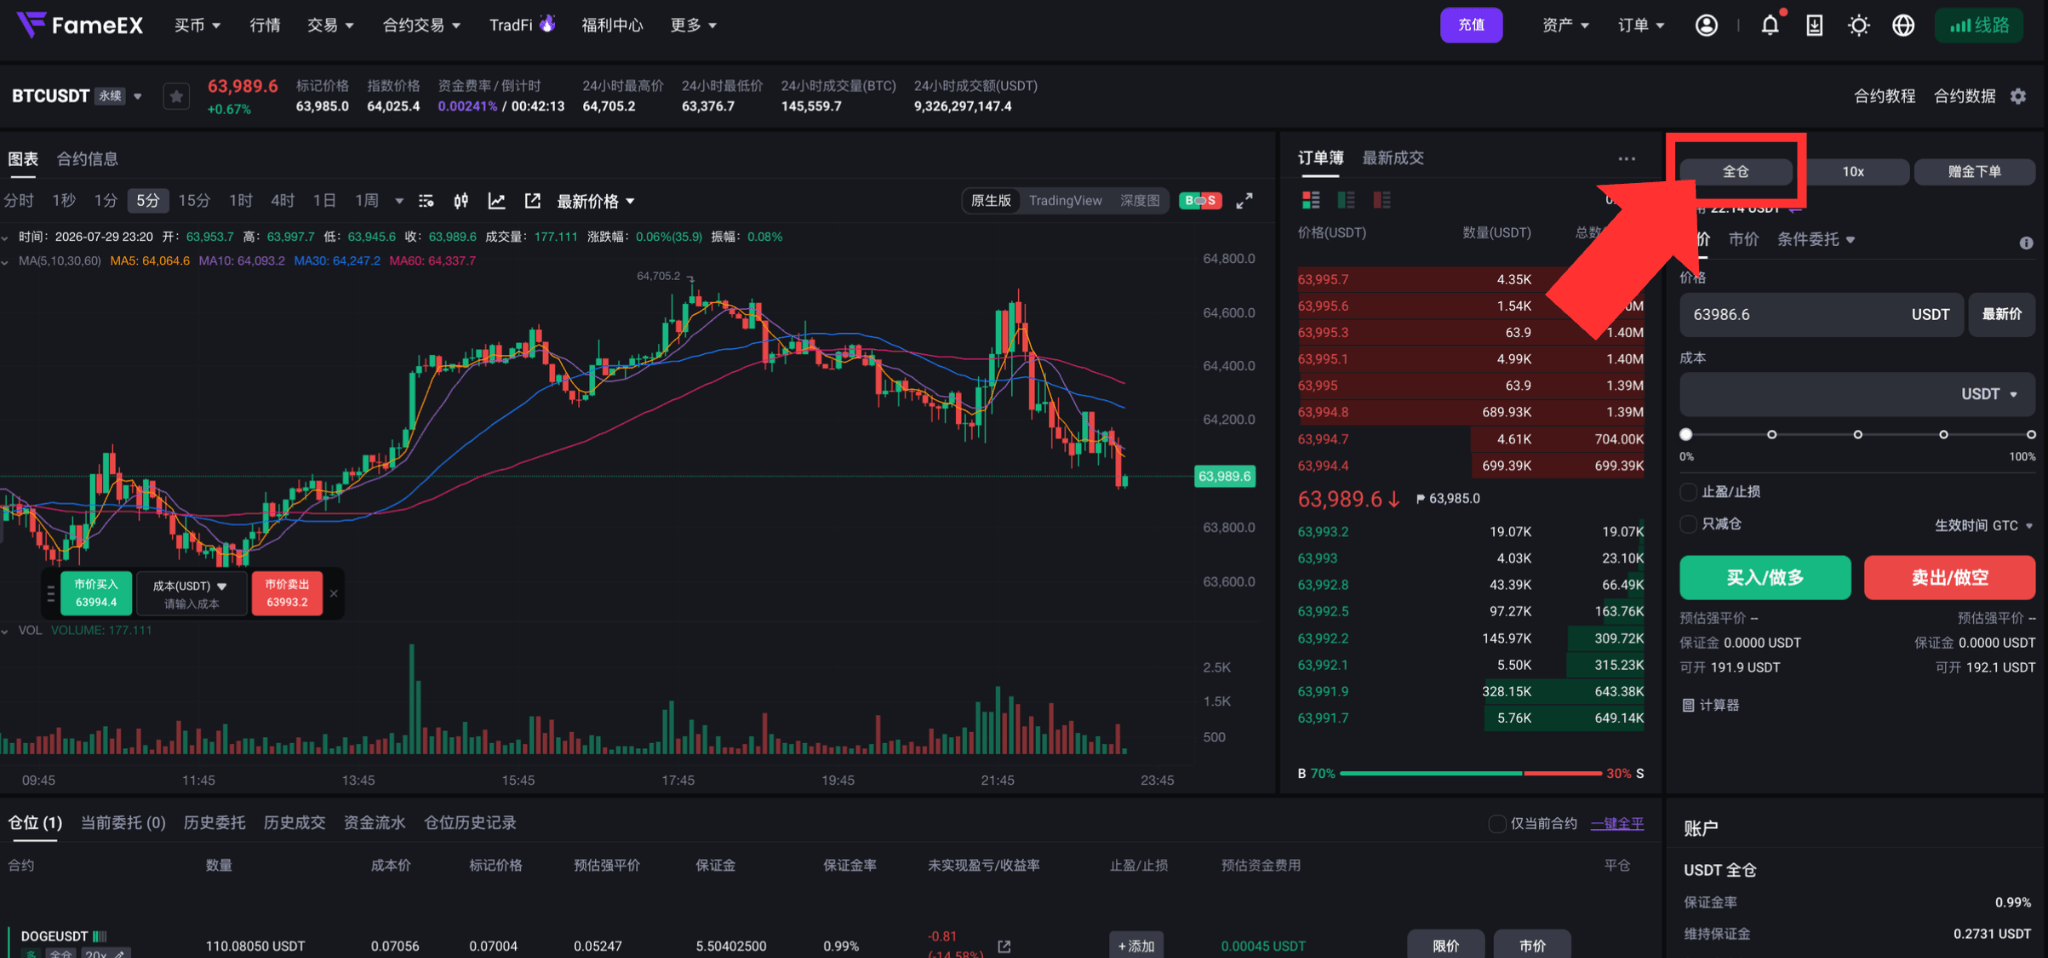The height and width of the screenshot is (958, 2048).
Task: Expand the chart to fullscreen
Action: click(1244, 201)
